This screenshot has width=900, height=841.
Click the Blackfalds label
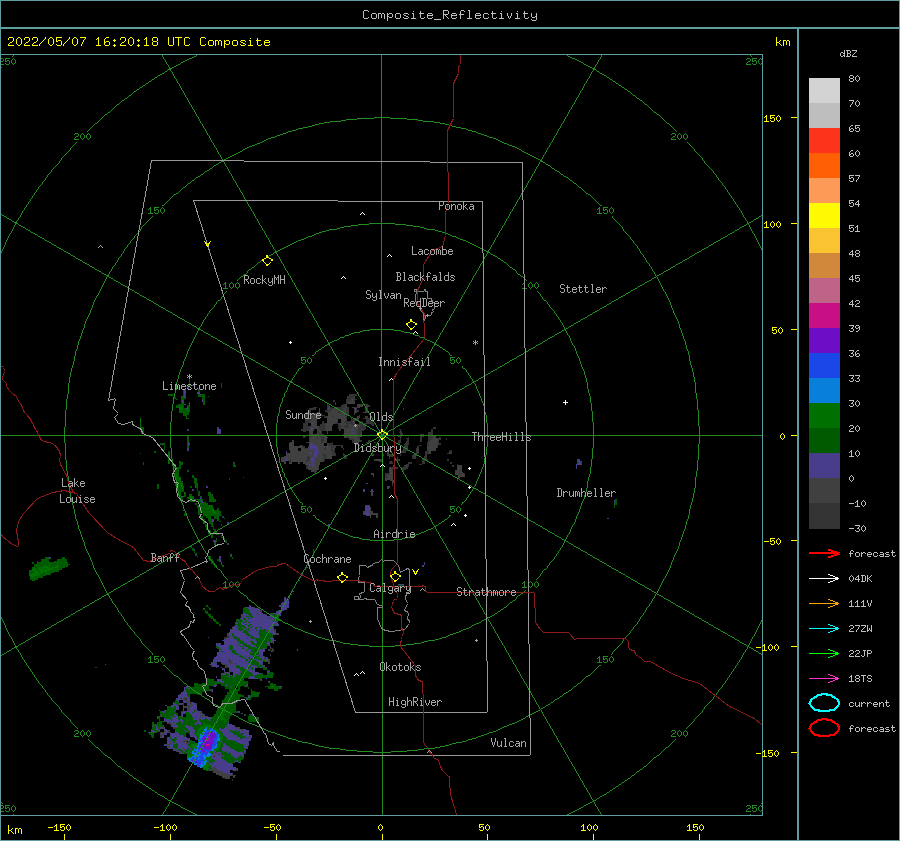[425, 277]
